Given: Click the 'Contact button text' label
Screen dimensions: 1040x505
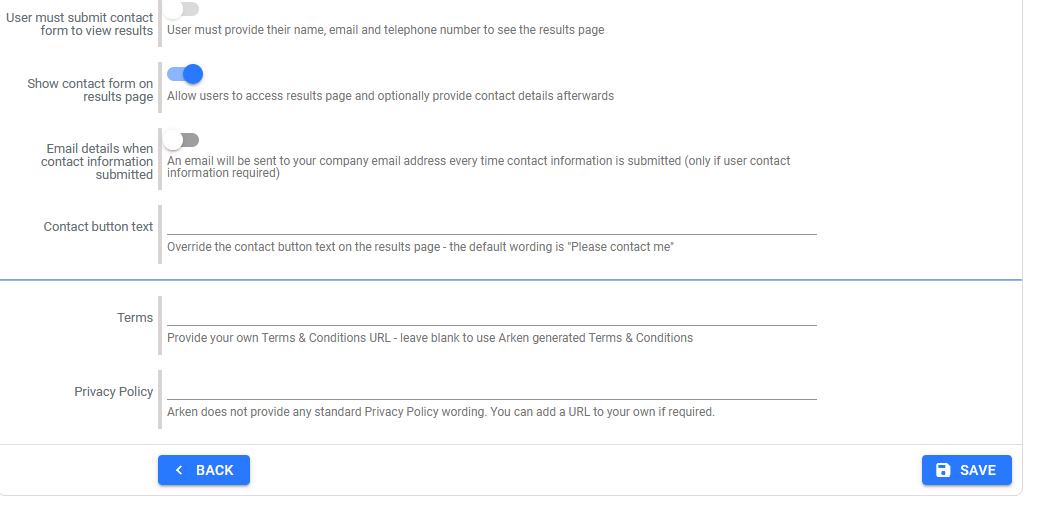Looking at the screenshot, I should point(98,227).
